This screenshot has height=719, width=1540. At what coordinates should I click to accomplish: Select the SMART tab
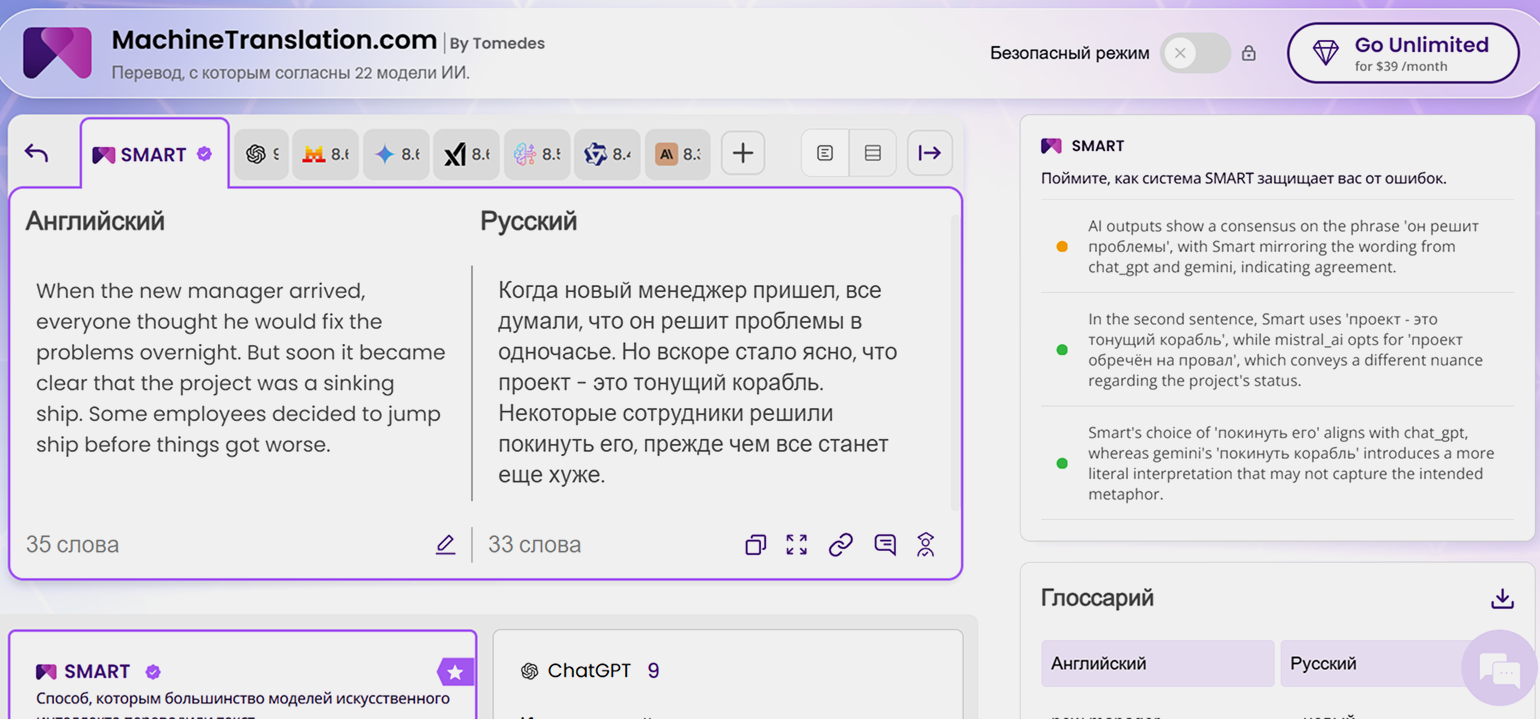coord(153,154)
